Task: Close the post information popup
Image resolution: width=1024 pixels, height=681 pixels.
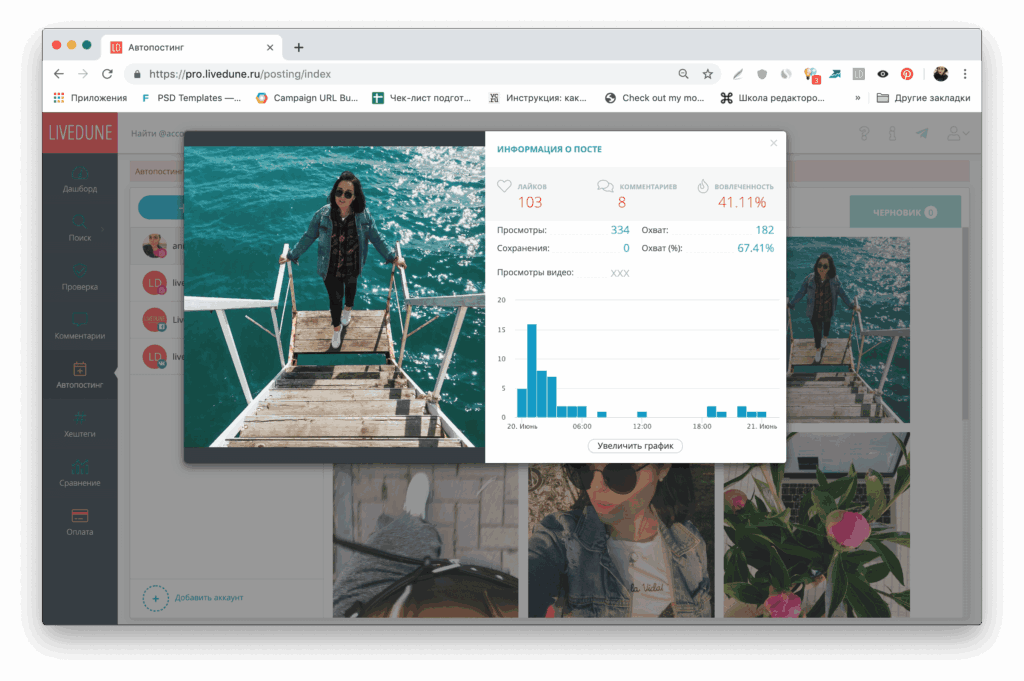Action: 773,143
